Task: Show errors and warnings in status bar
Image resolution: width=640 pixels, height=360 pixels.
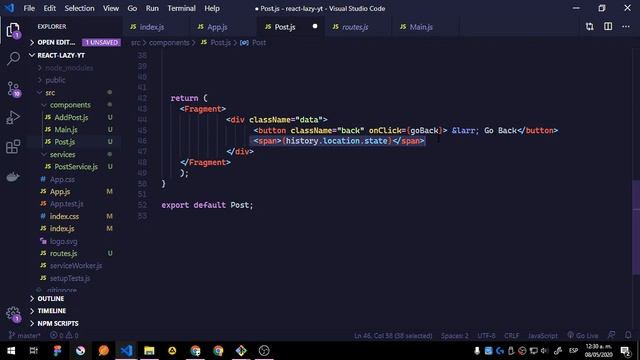Action: [x=64, y=336]
